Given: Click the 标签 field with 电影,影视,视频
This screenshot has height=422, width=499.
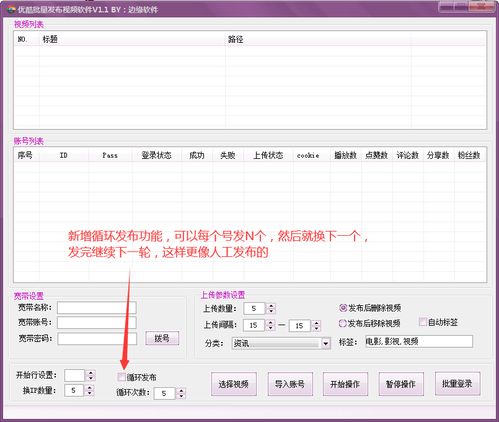Looking at the screenshot, I should tap(419, 341).
